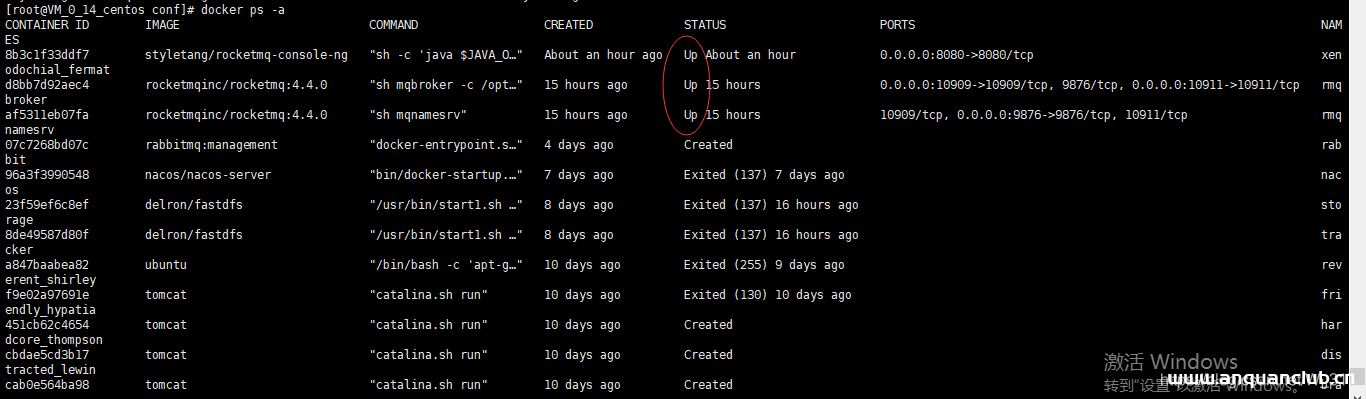This screenshot has width=1366, height=399.
Task: Click the "bin/docker-startup.…" command
Action: point(446,175)
